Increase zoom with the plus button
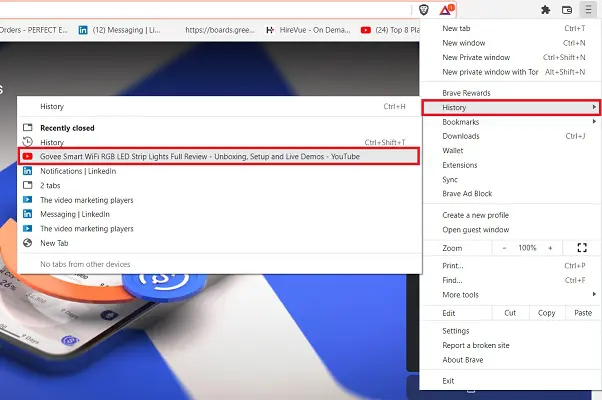602x400 pixels. point(550,248)
